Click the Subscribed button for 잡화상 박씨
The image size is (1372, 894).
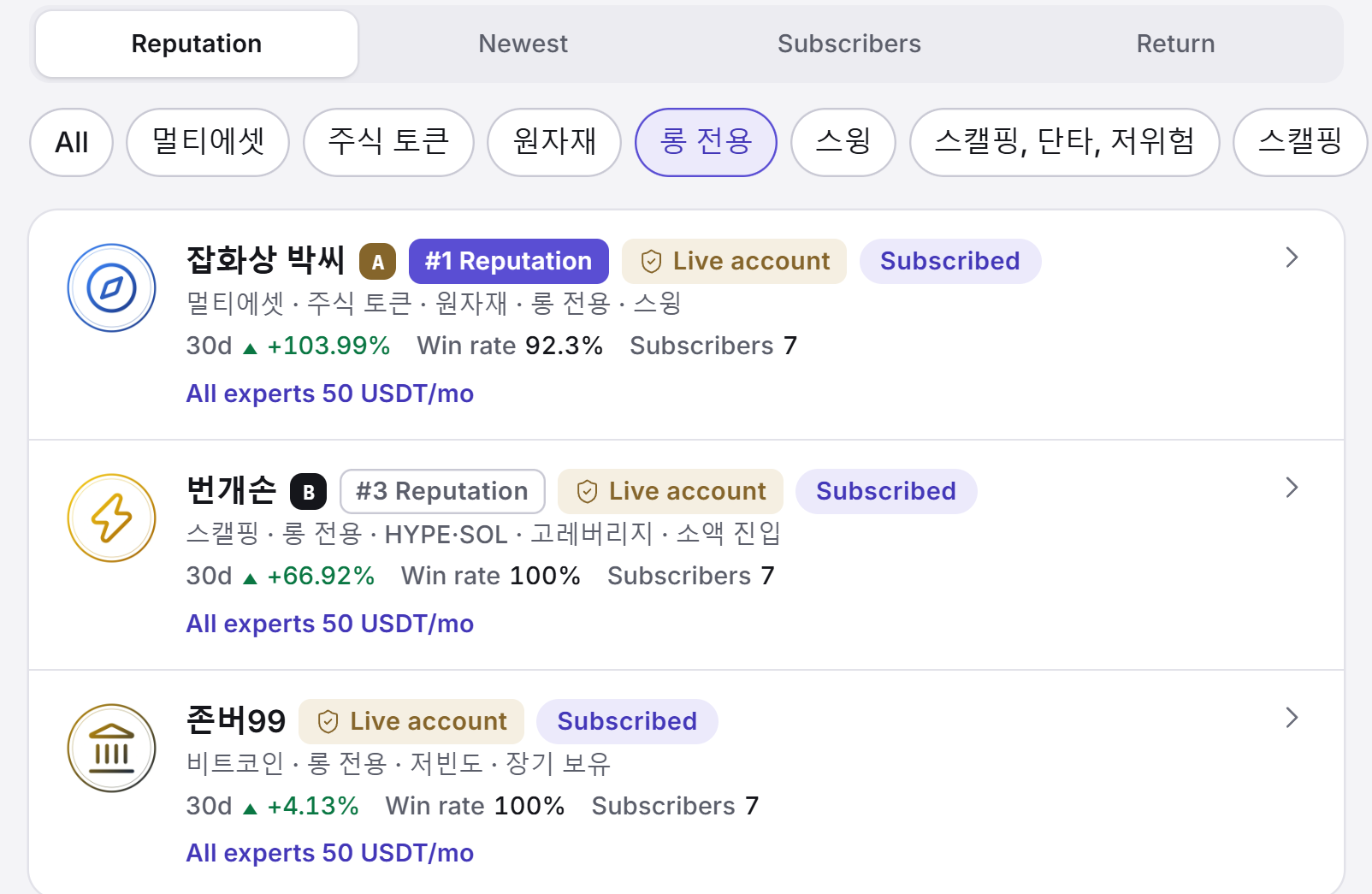pos(950,262)
